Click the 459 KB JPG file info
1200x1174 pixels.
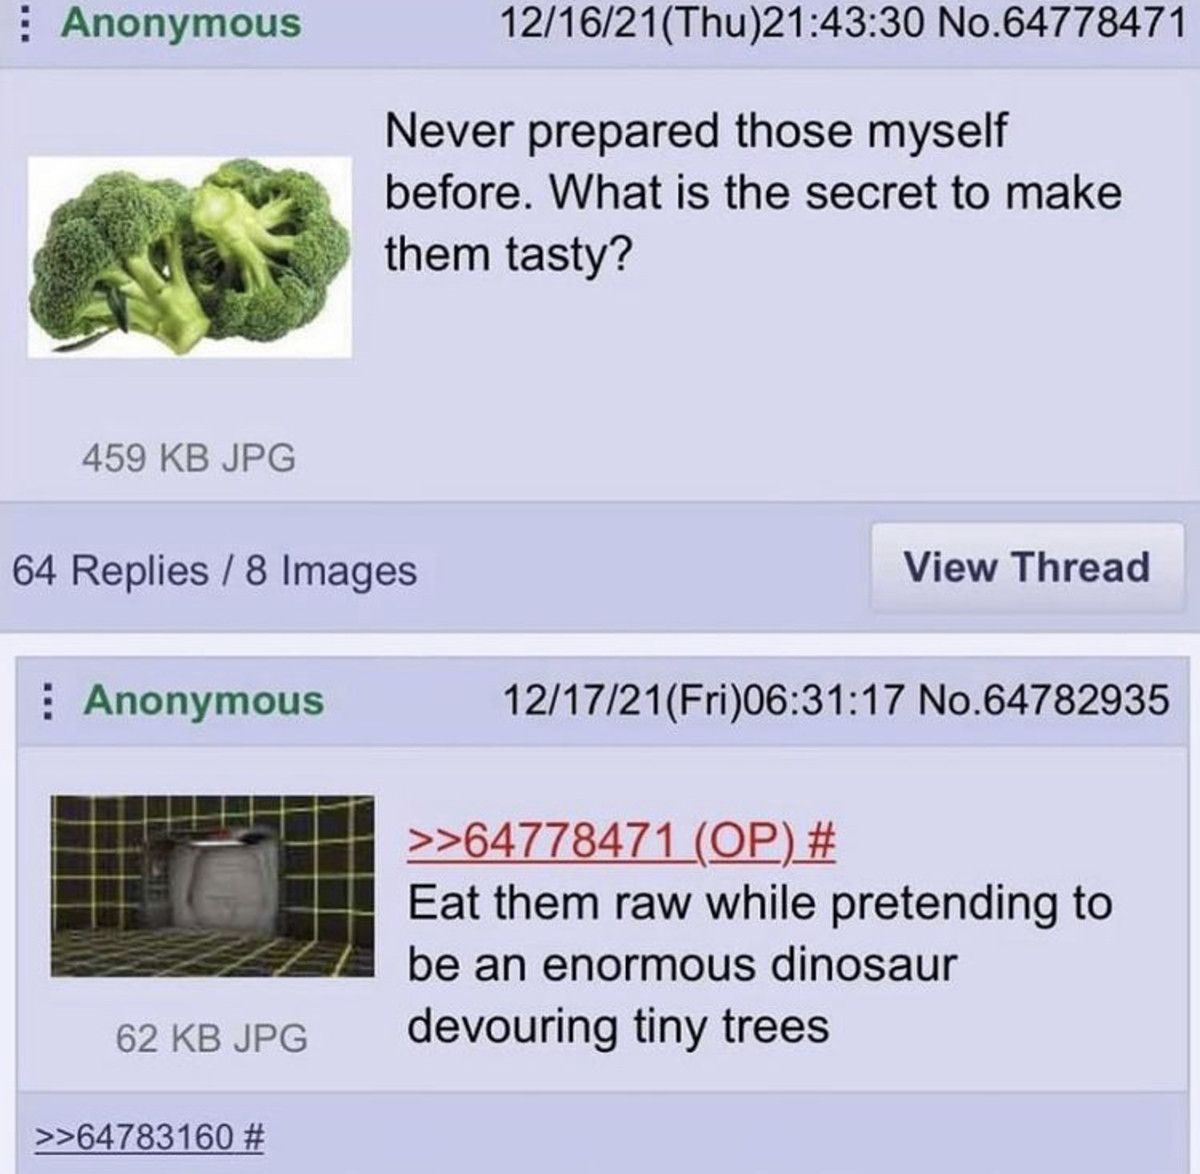click(x=189, y=458)
